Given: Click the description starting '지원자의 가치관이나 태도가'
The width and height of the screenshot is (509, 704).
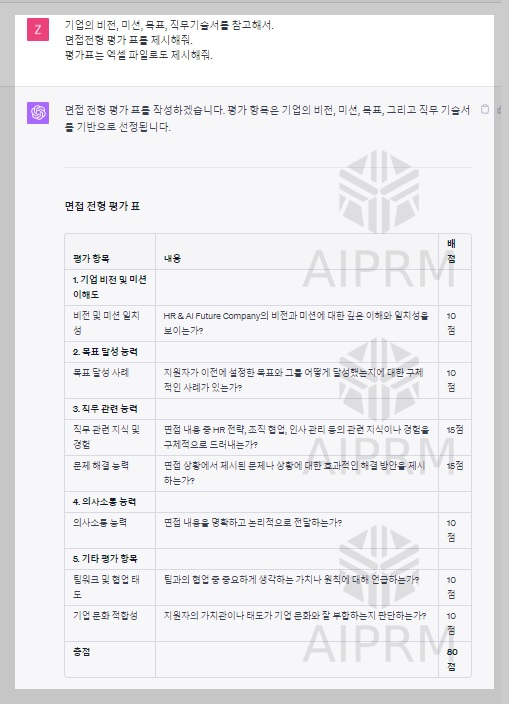Looking at the screenshot, I should click(295, 616).
